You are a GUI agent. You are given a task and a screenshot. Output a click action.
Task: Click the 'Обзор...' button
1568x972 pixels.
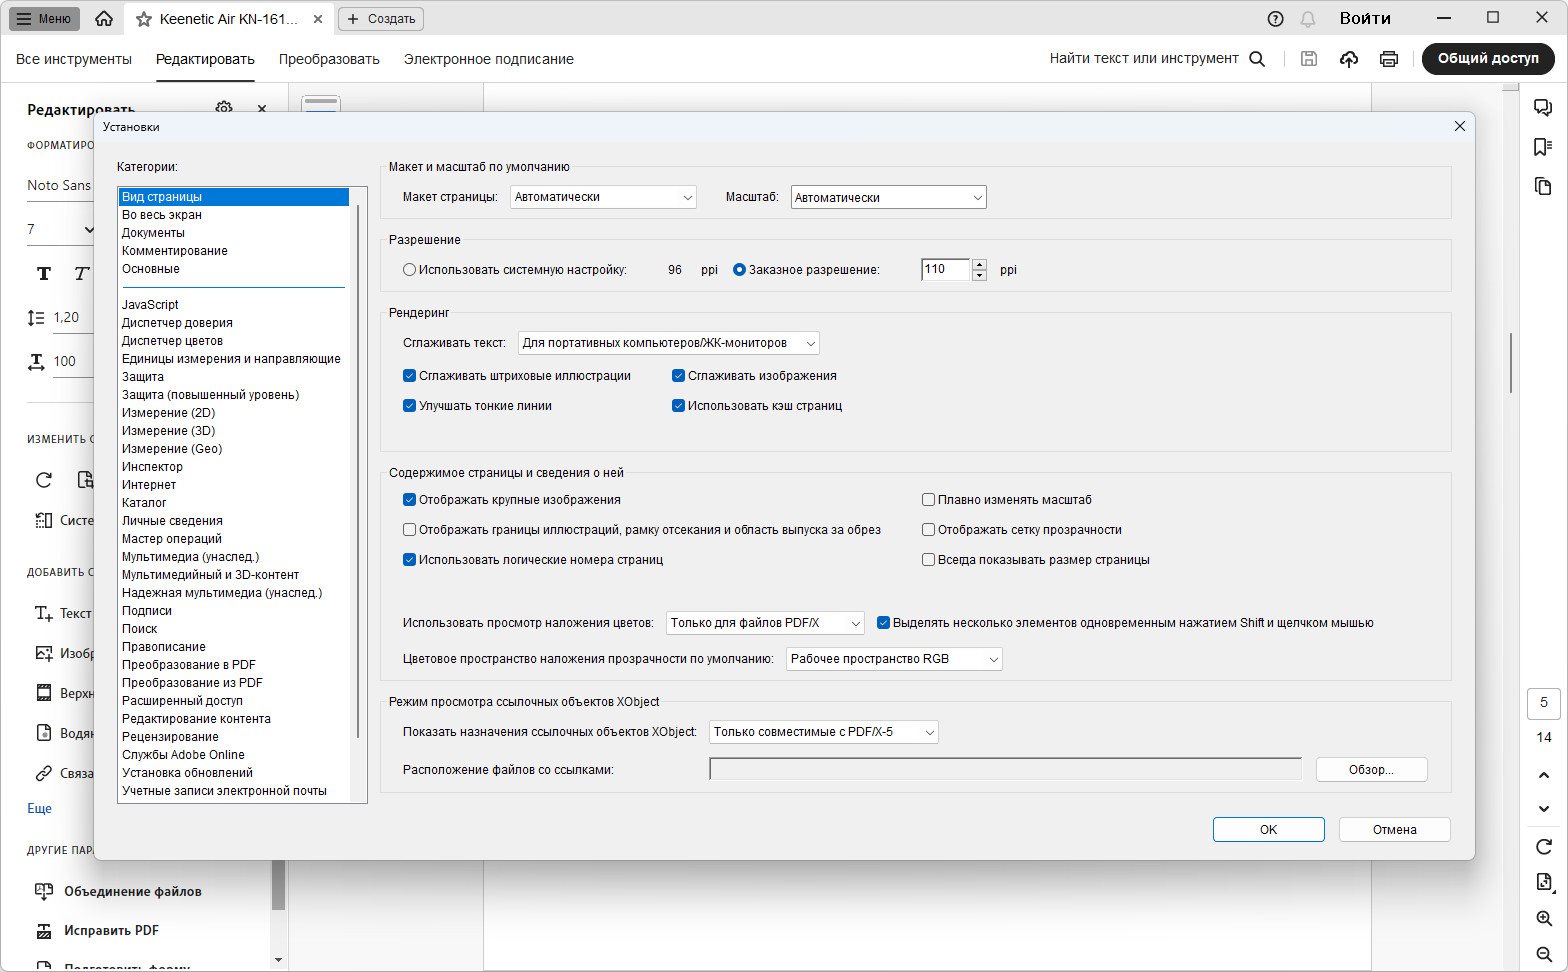1371,769
